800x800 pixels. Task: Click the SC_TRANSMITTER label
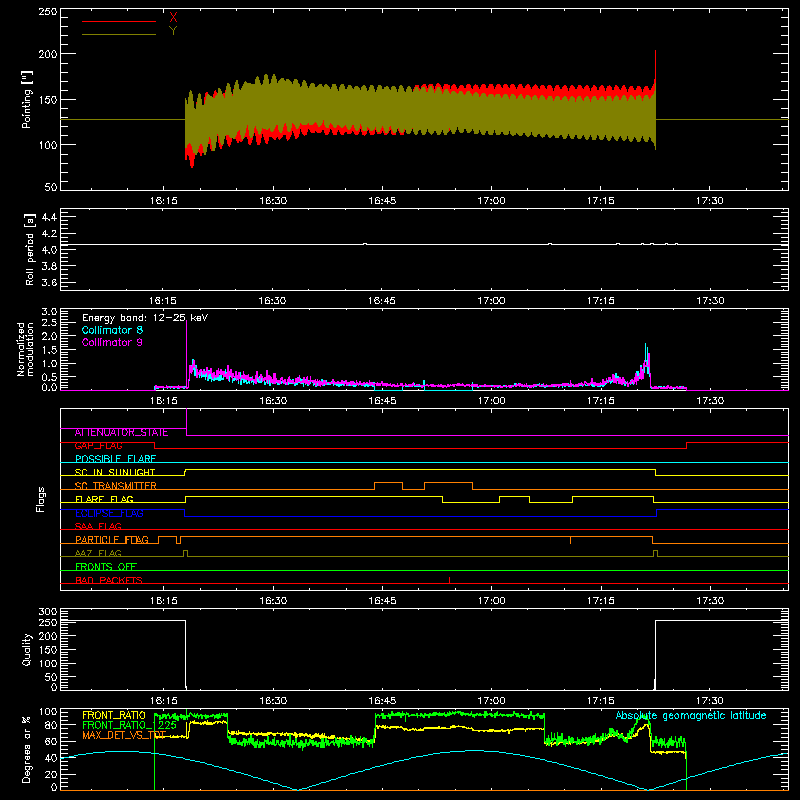coord(116,486)
